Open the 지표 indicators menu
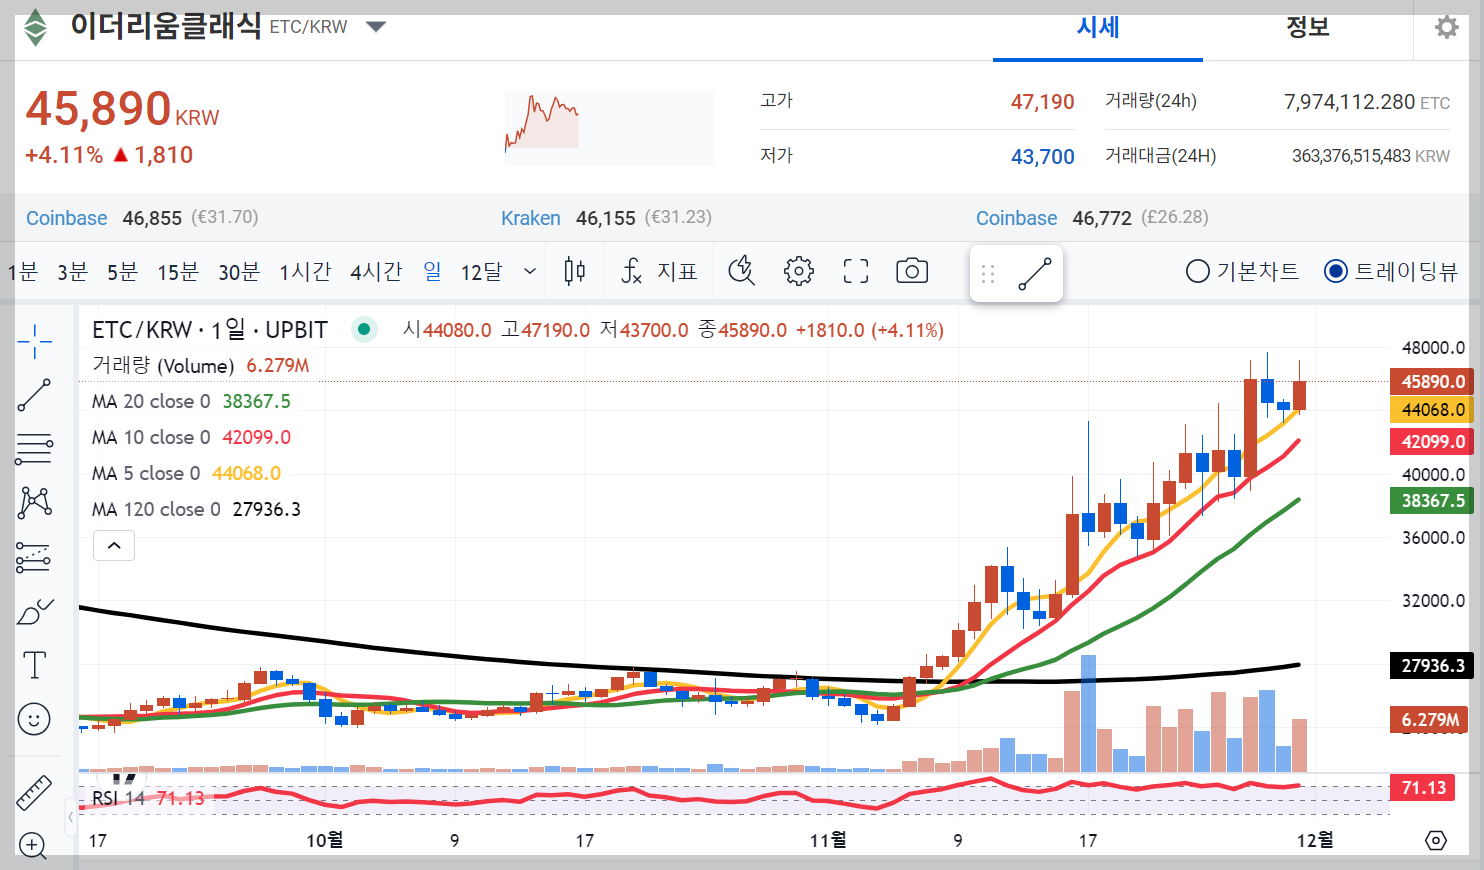 coord(660,271)
